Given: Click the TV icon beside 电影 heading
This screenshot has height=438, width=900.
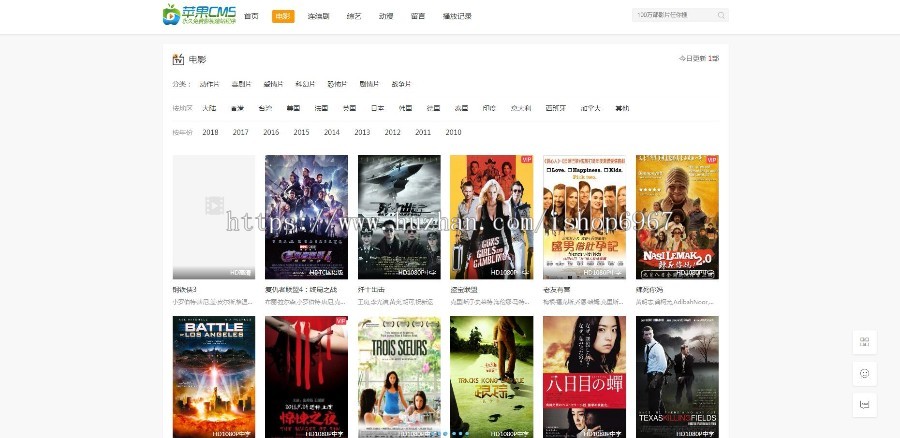Looking at the screenshot, I should point(178,59).
